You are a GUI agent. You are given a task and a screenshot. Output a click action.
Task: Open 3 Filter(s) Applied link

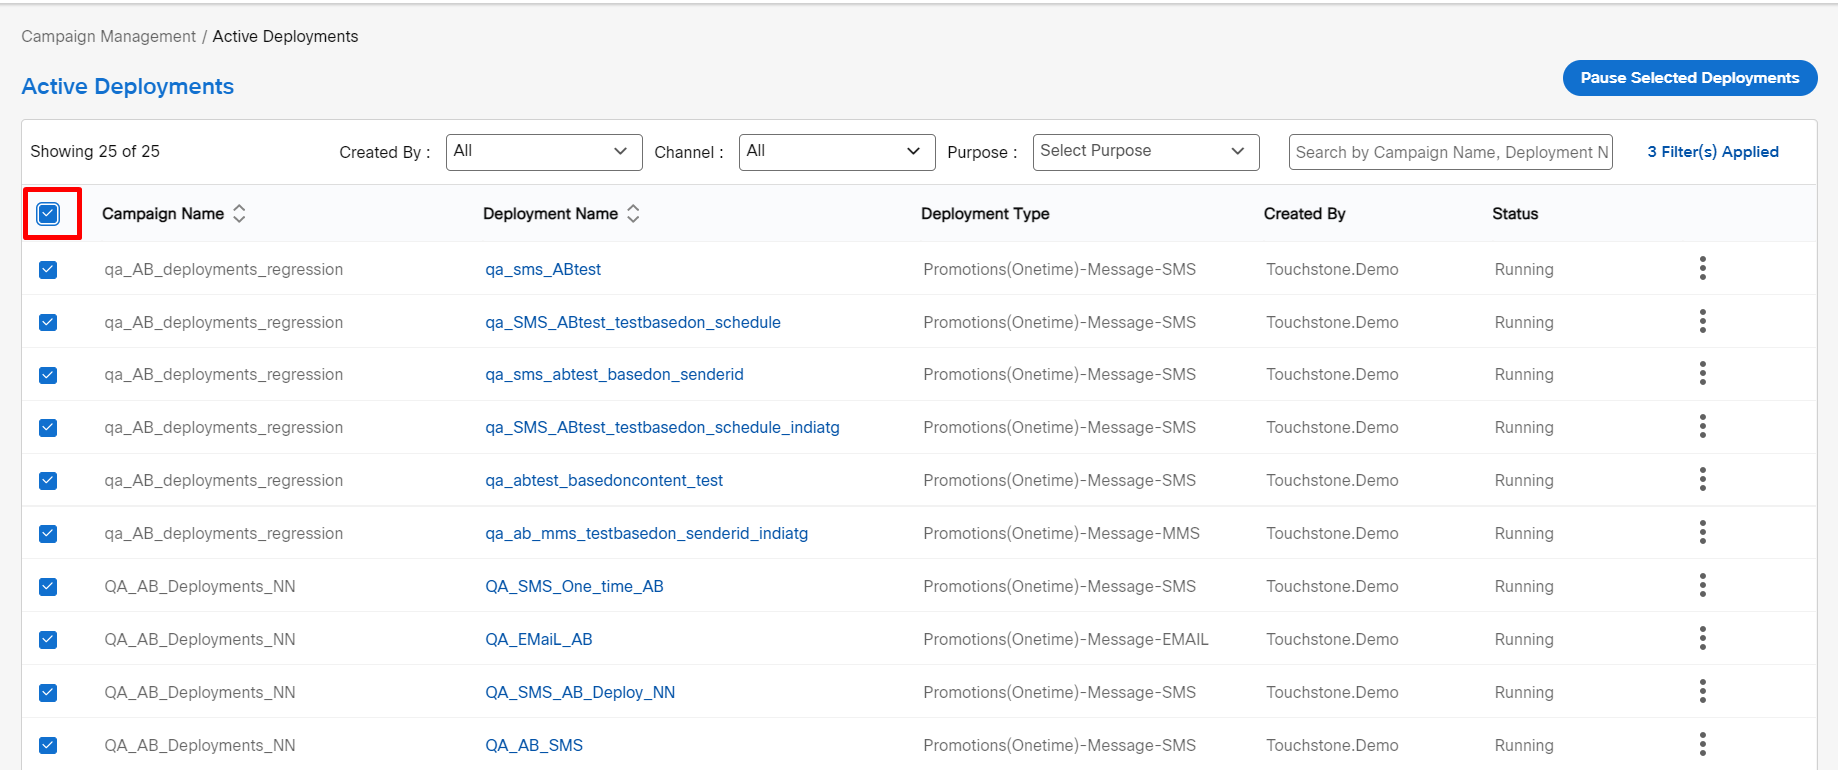(x=1713, y=152)
